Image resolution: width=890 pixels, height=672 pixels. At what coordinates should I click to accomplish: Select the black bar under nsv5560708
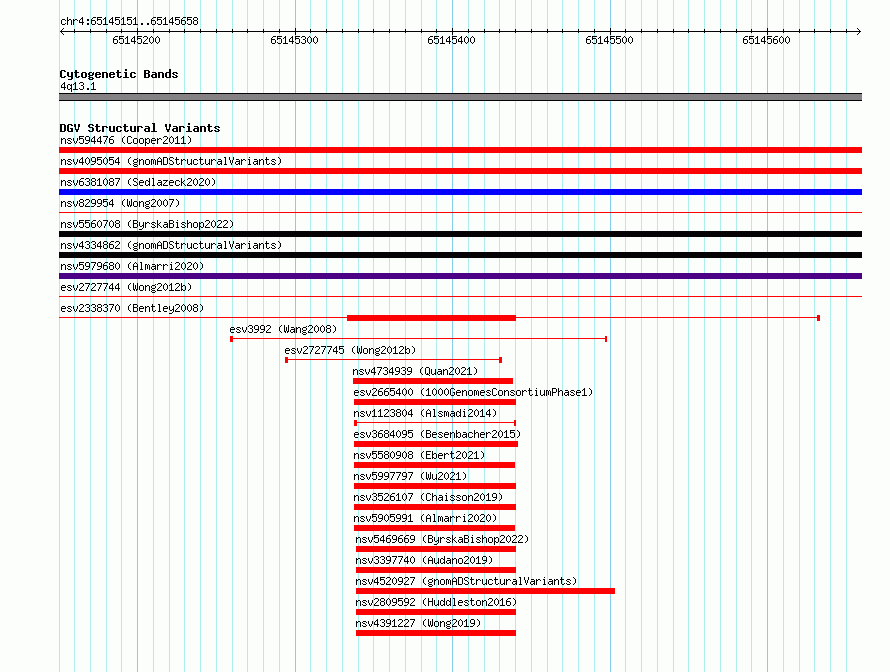pyautogui.click(x=460, y=234)
